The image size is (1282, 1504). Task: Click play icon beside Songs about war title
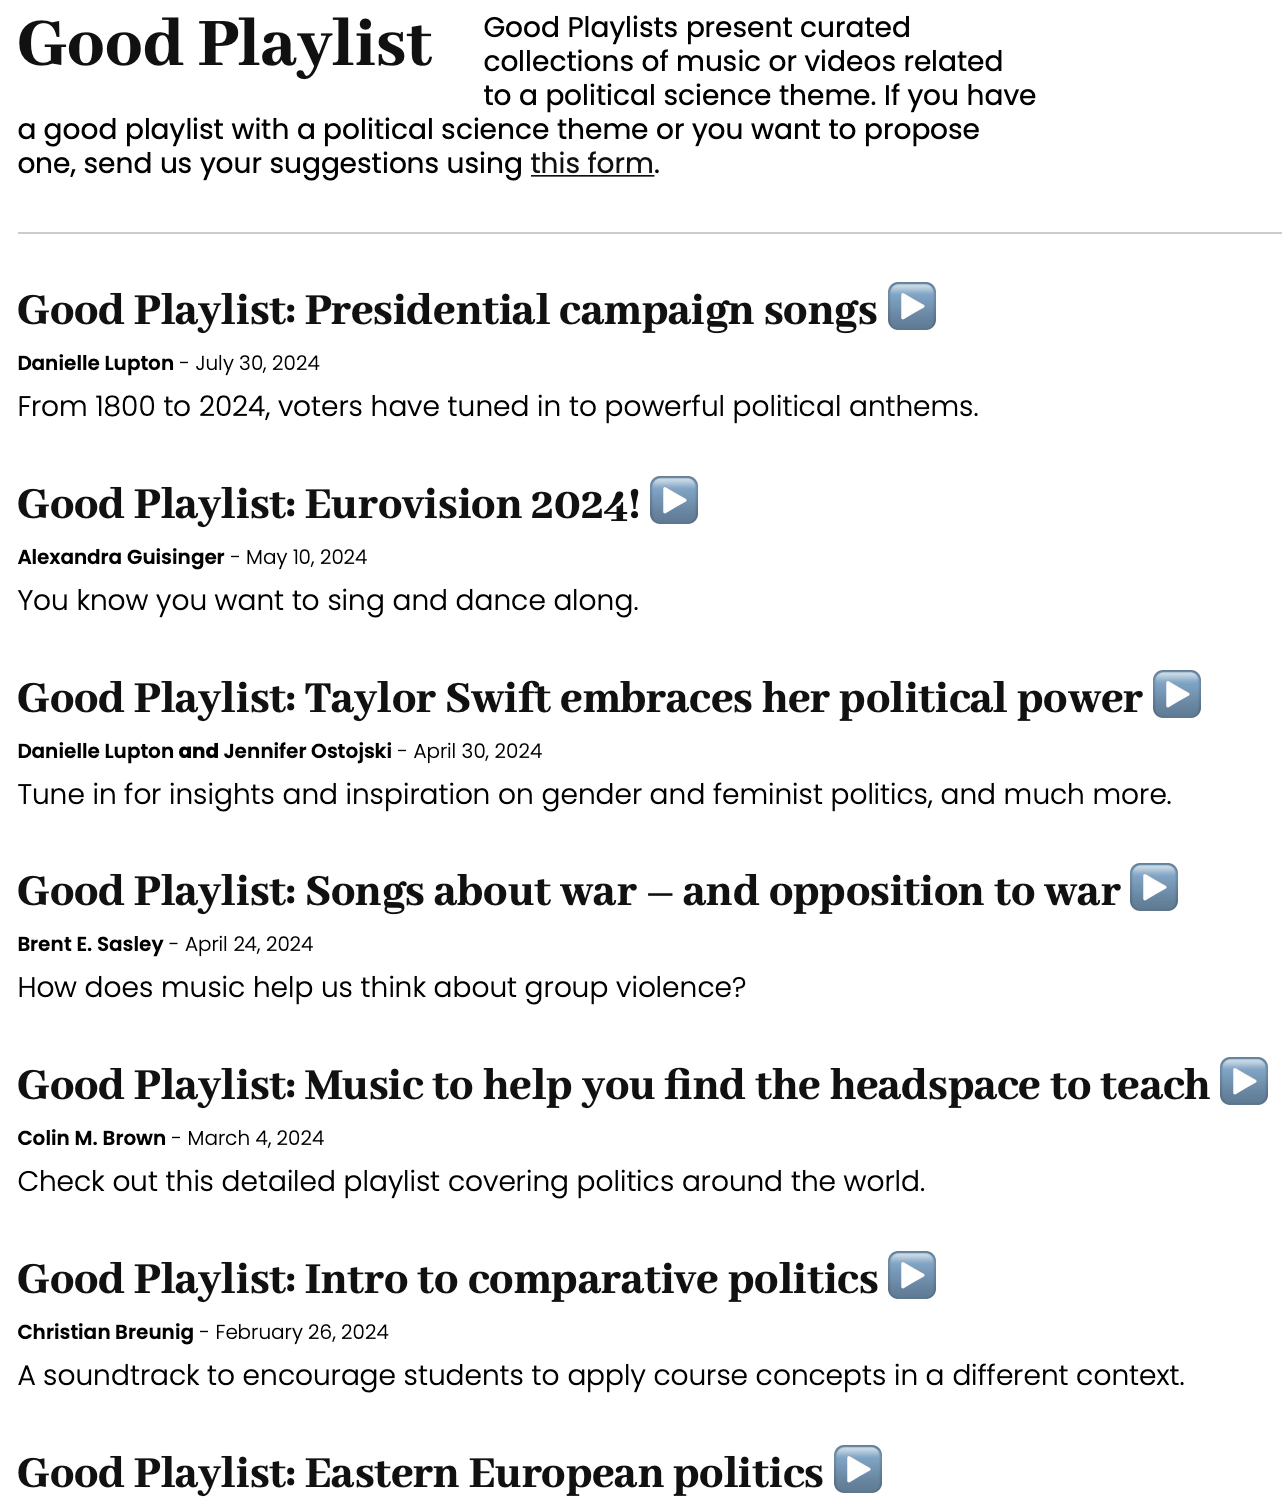point(1154,887)
